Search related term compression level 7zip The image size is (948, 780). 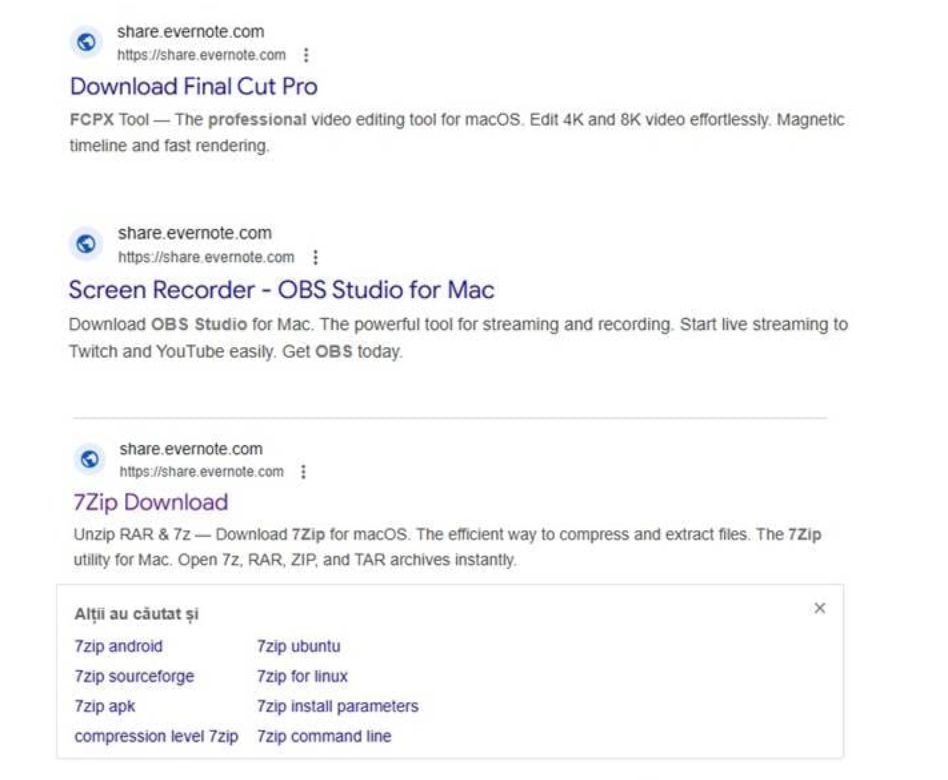click(156, 736)
